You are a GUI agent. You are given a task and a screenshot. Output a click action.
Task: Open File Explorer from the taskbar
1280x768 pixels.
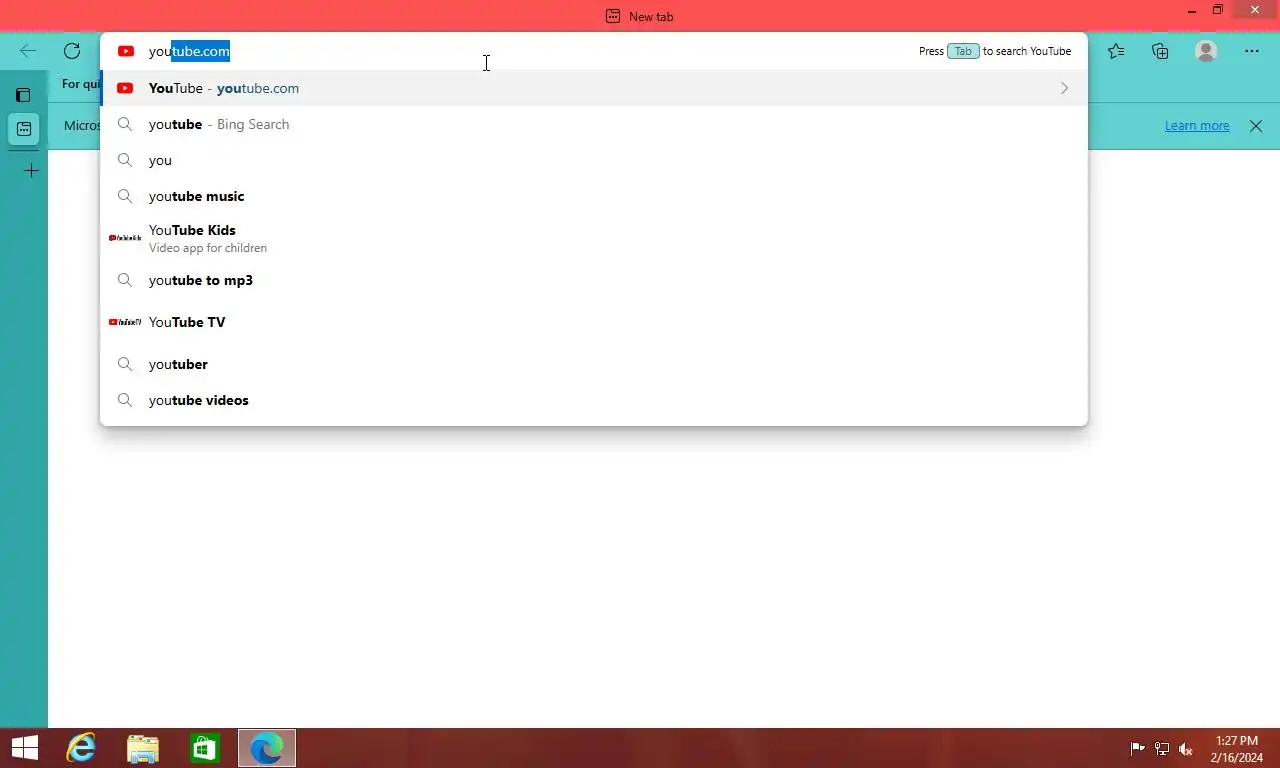pos(143,748)
